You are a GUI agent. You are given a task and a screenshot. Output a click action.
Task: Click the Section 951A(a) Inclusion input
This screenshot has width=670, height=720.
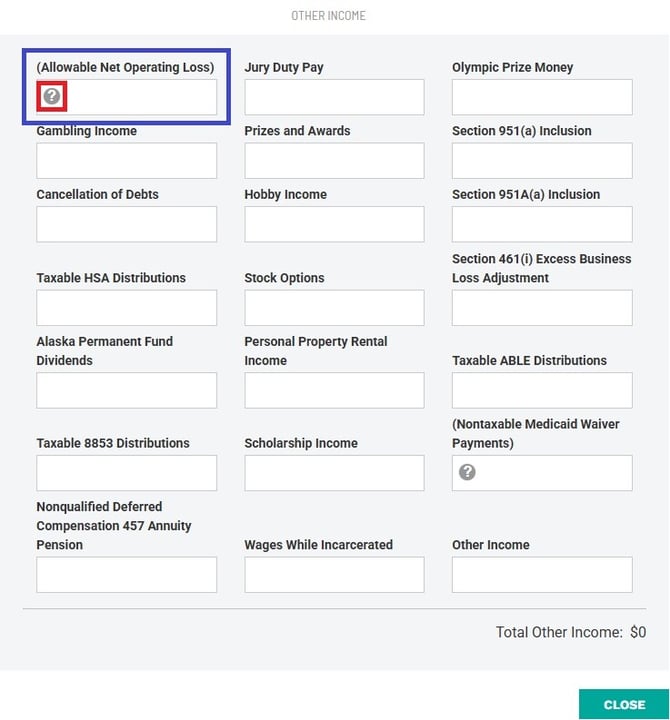click(542, 224)
